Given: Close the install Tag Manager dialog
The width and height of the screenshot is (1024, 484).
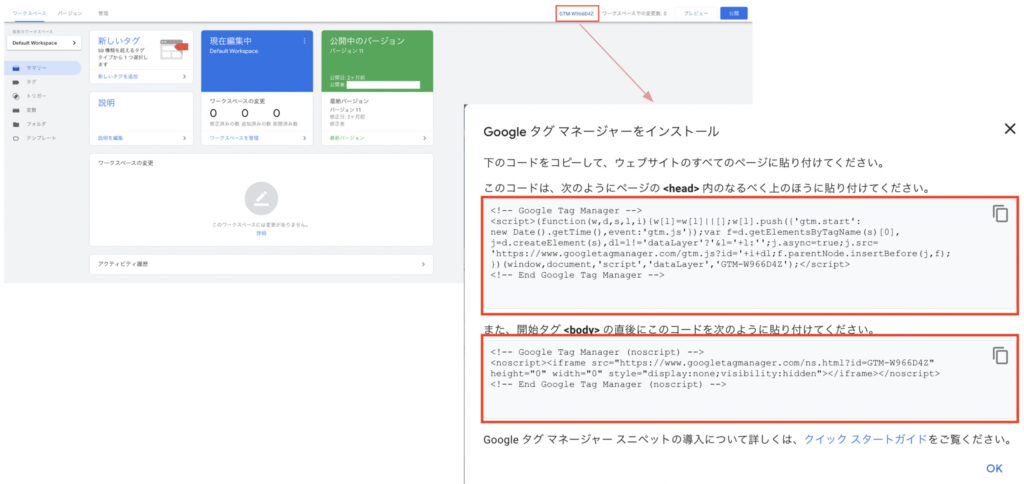Looking at the screenshot, I should click(1010, 129).
